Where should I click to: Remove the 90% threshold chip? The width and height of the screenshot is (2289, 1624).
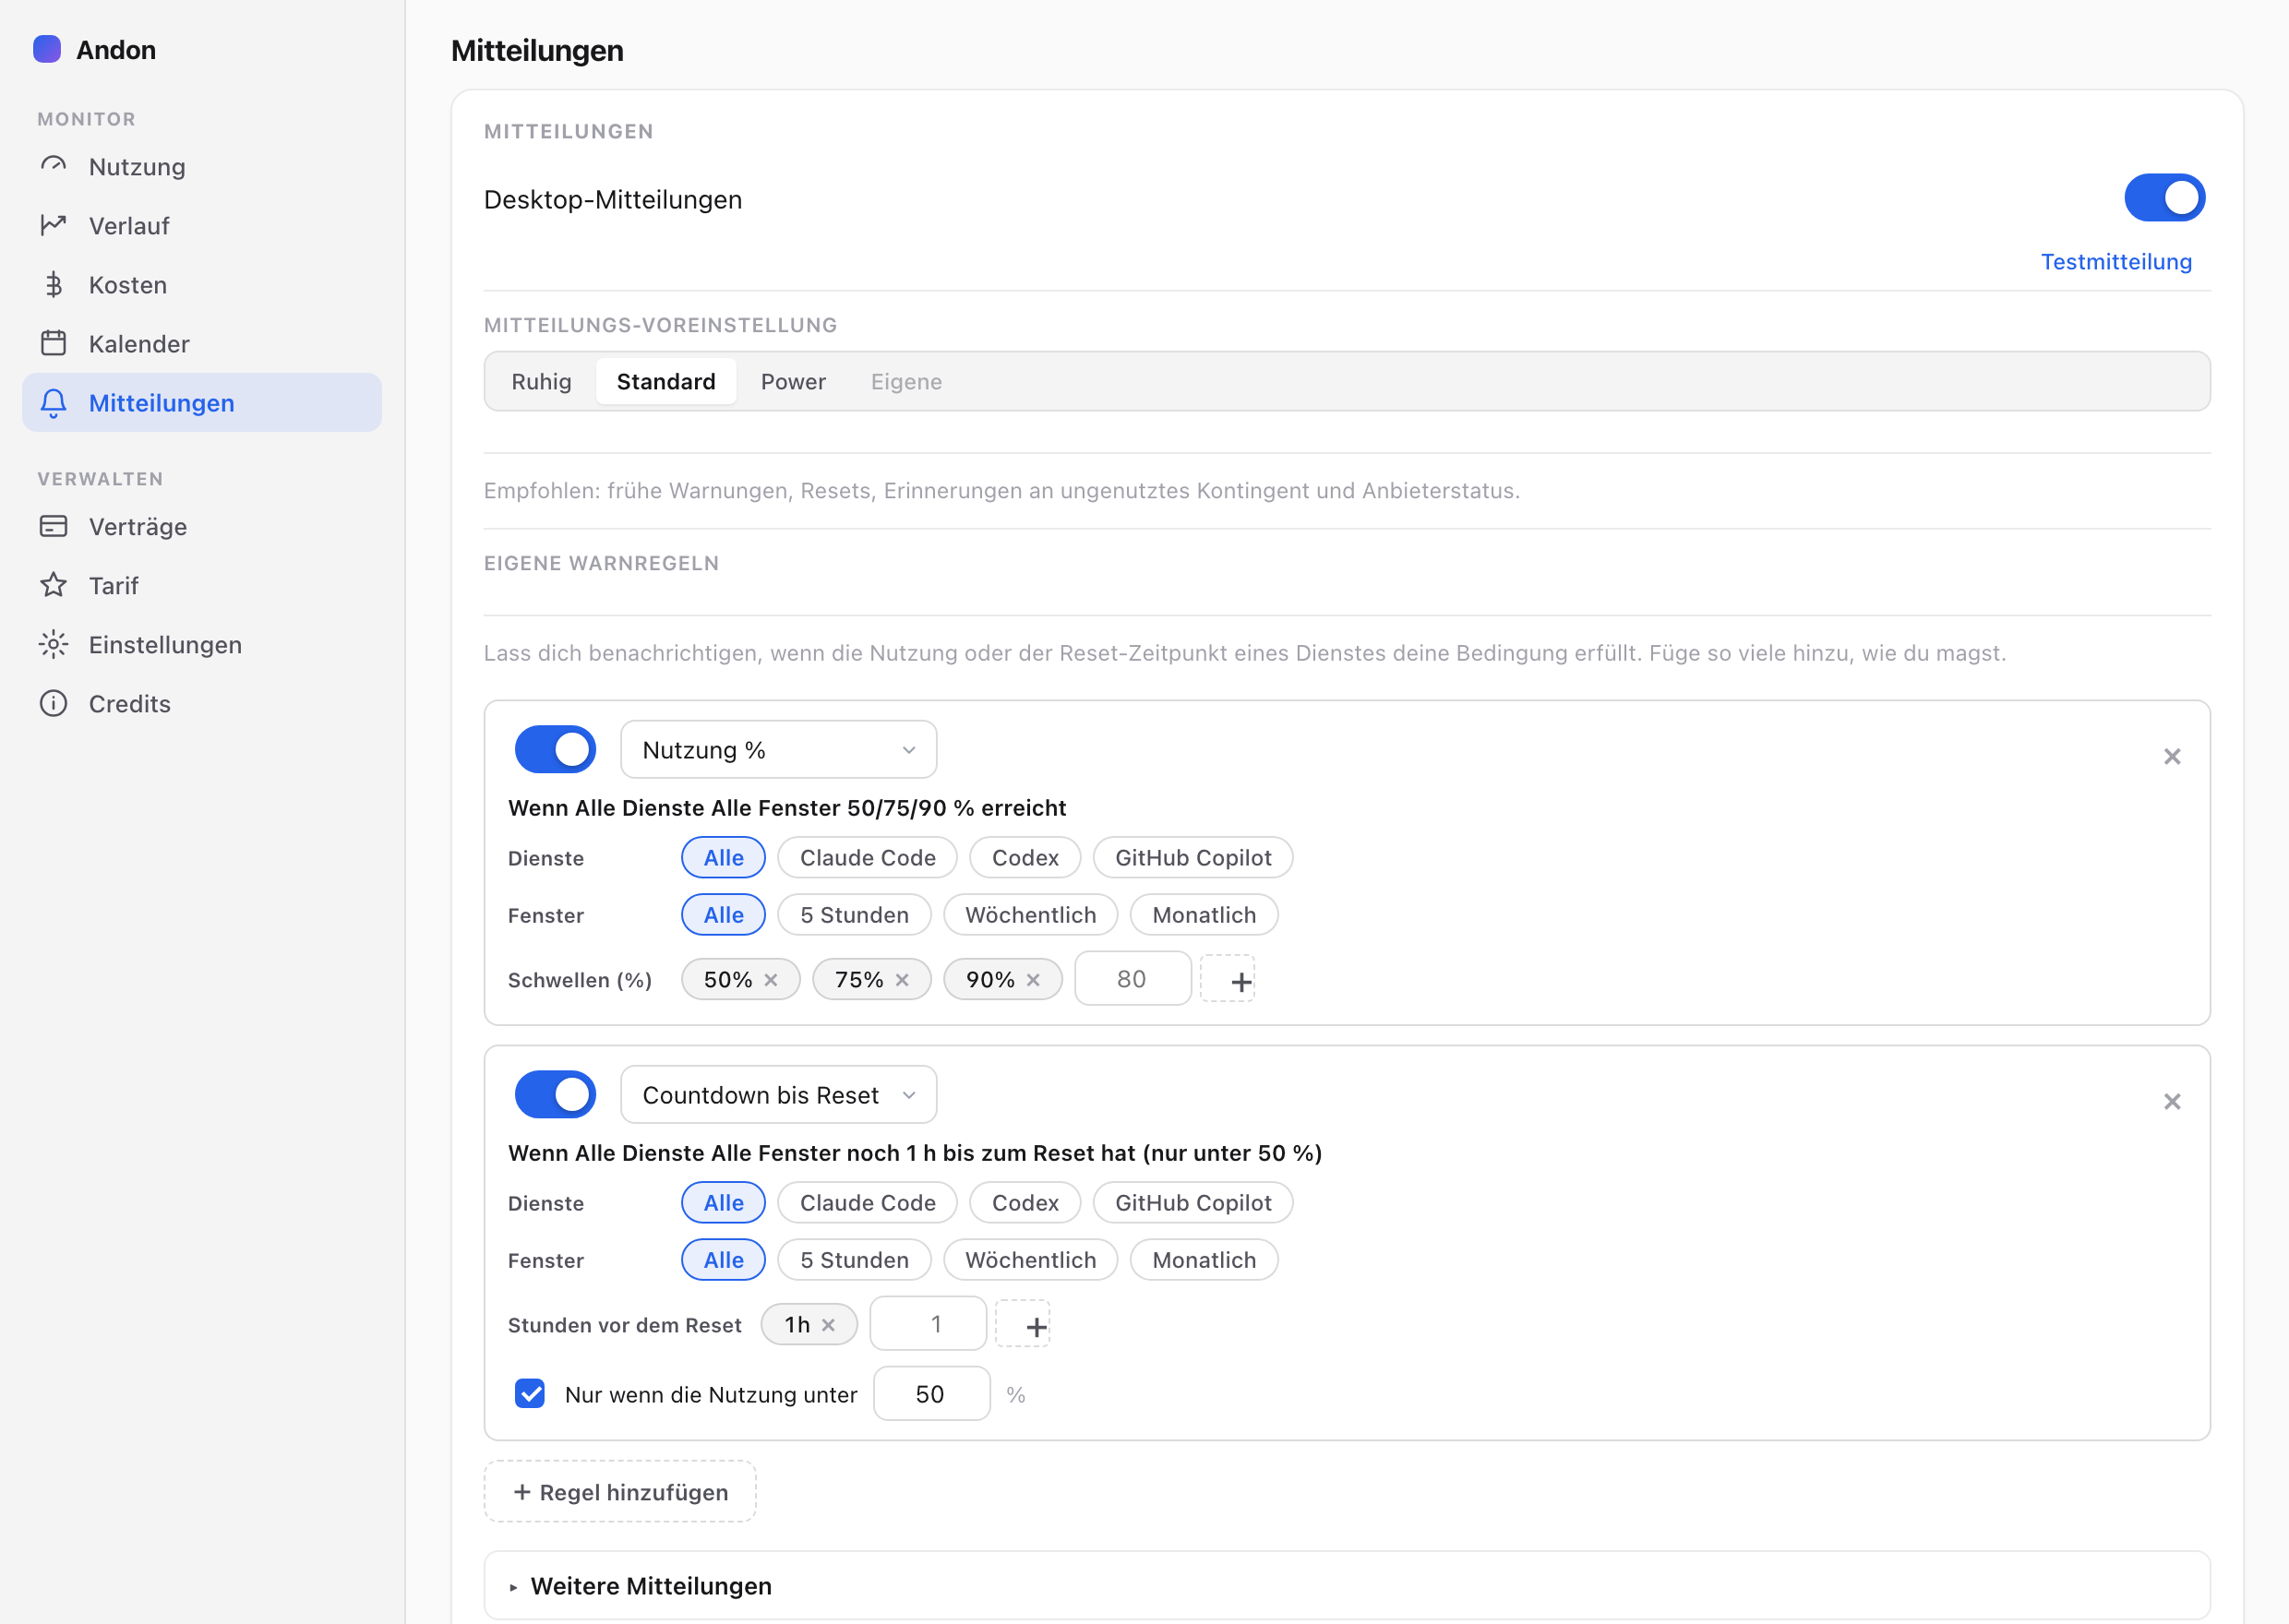1033,980
